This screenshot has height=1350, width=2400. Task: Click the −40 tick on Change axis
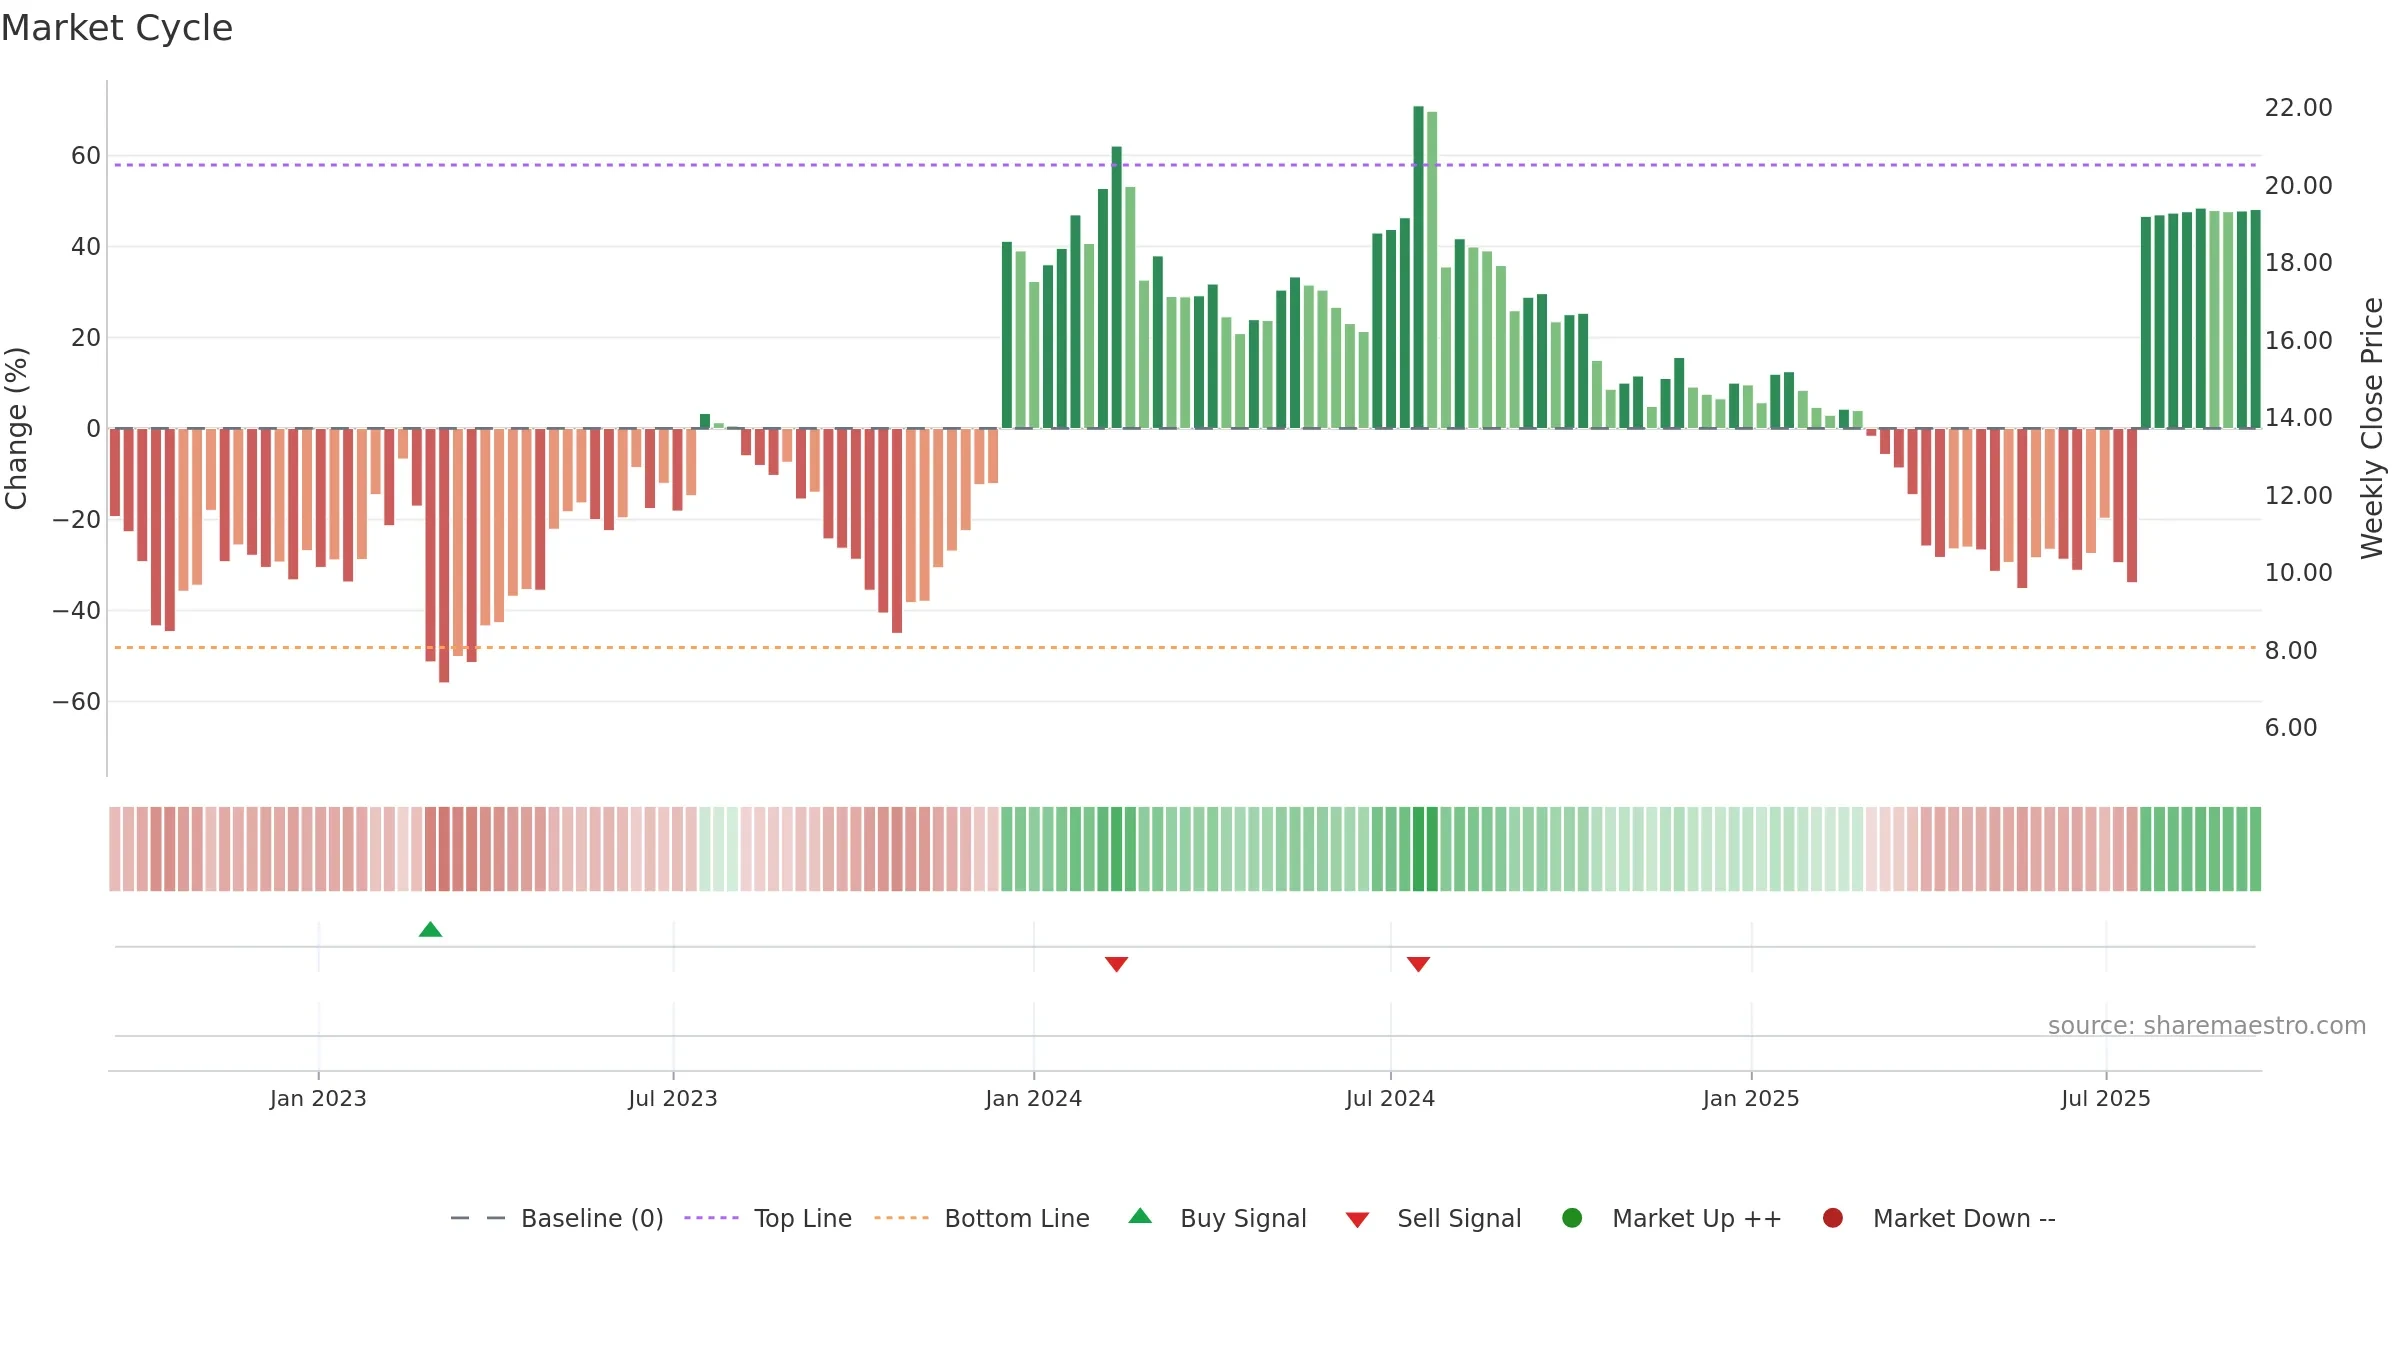point(77,611)
